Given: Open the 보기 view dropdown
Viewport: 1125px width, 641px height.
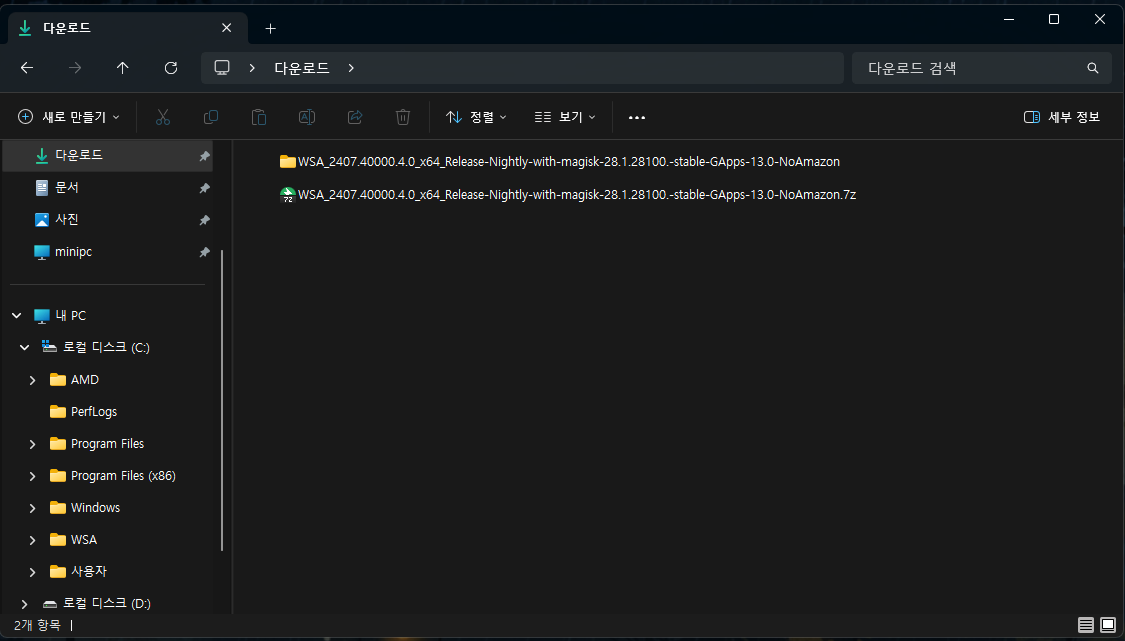Looking at the screenshot, I should (565, 117).
